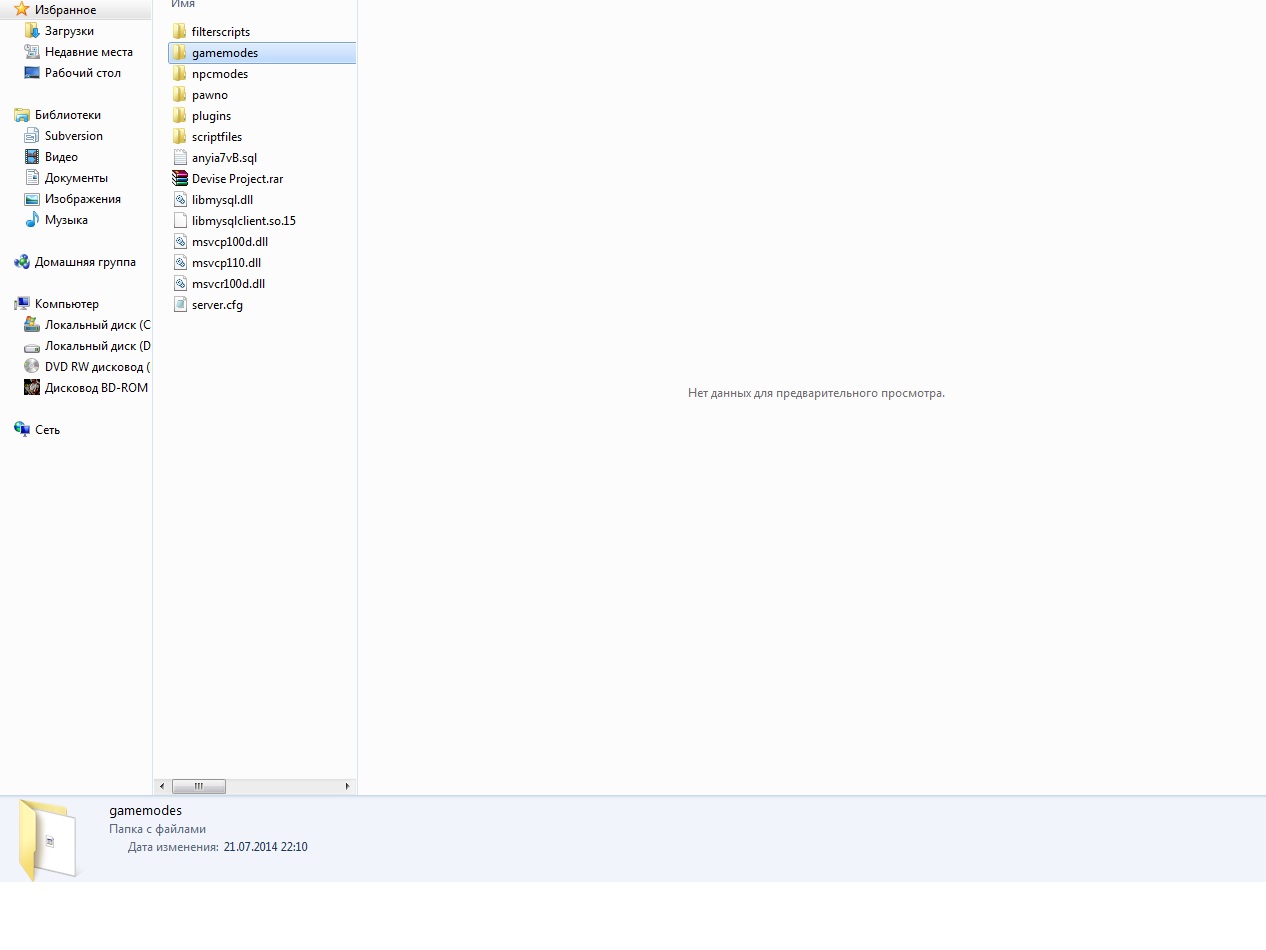The image size is (1266, 950).
Task: Select the Избранное label
Action: pos(66,9)
